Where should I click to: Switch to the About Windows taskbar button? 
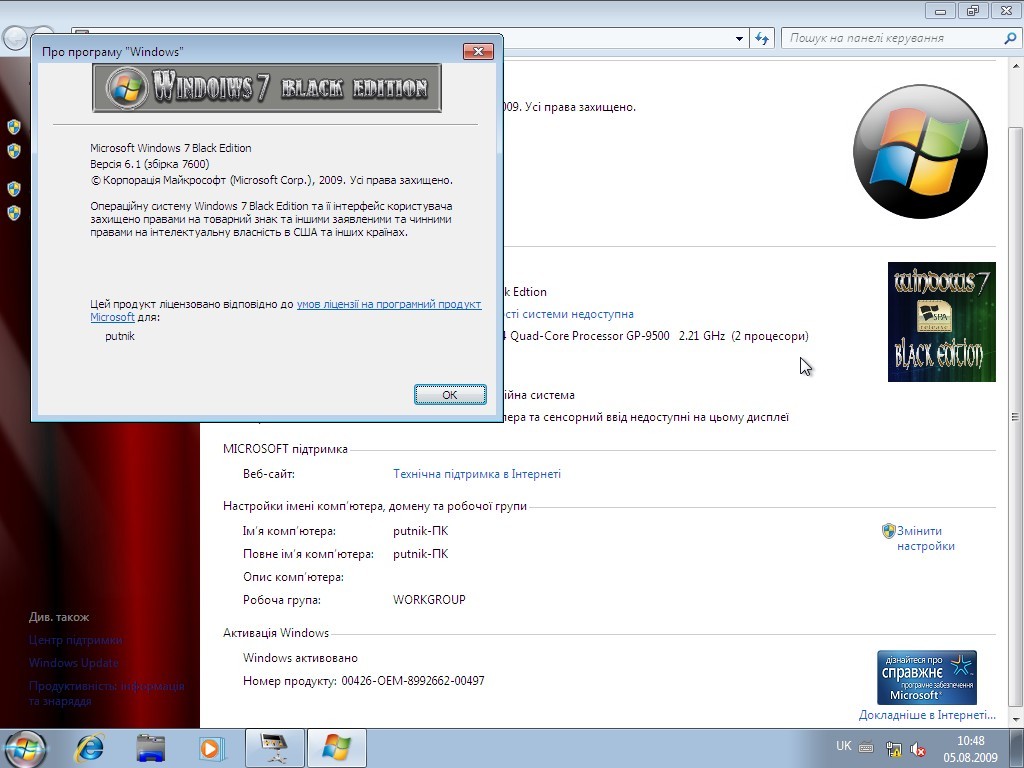pyautogui.click(x=336, y=748)
